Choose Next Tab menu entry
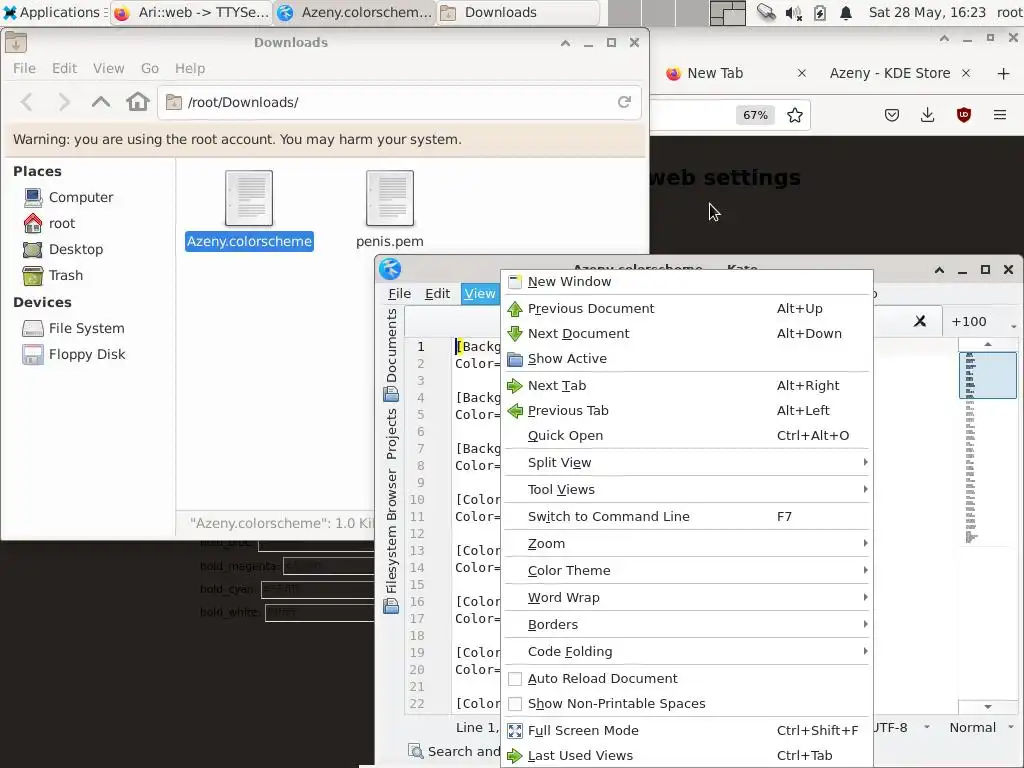The width and height of the screenshot is (1024, 768). 687,385
